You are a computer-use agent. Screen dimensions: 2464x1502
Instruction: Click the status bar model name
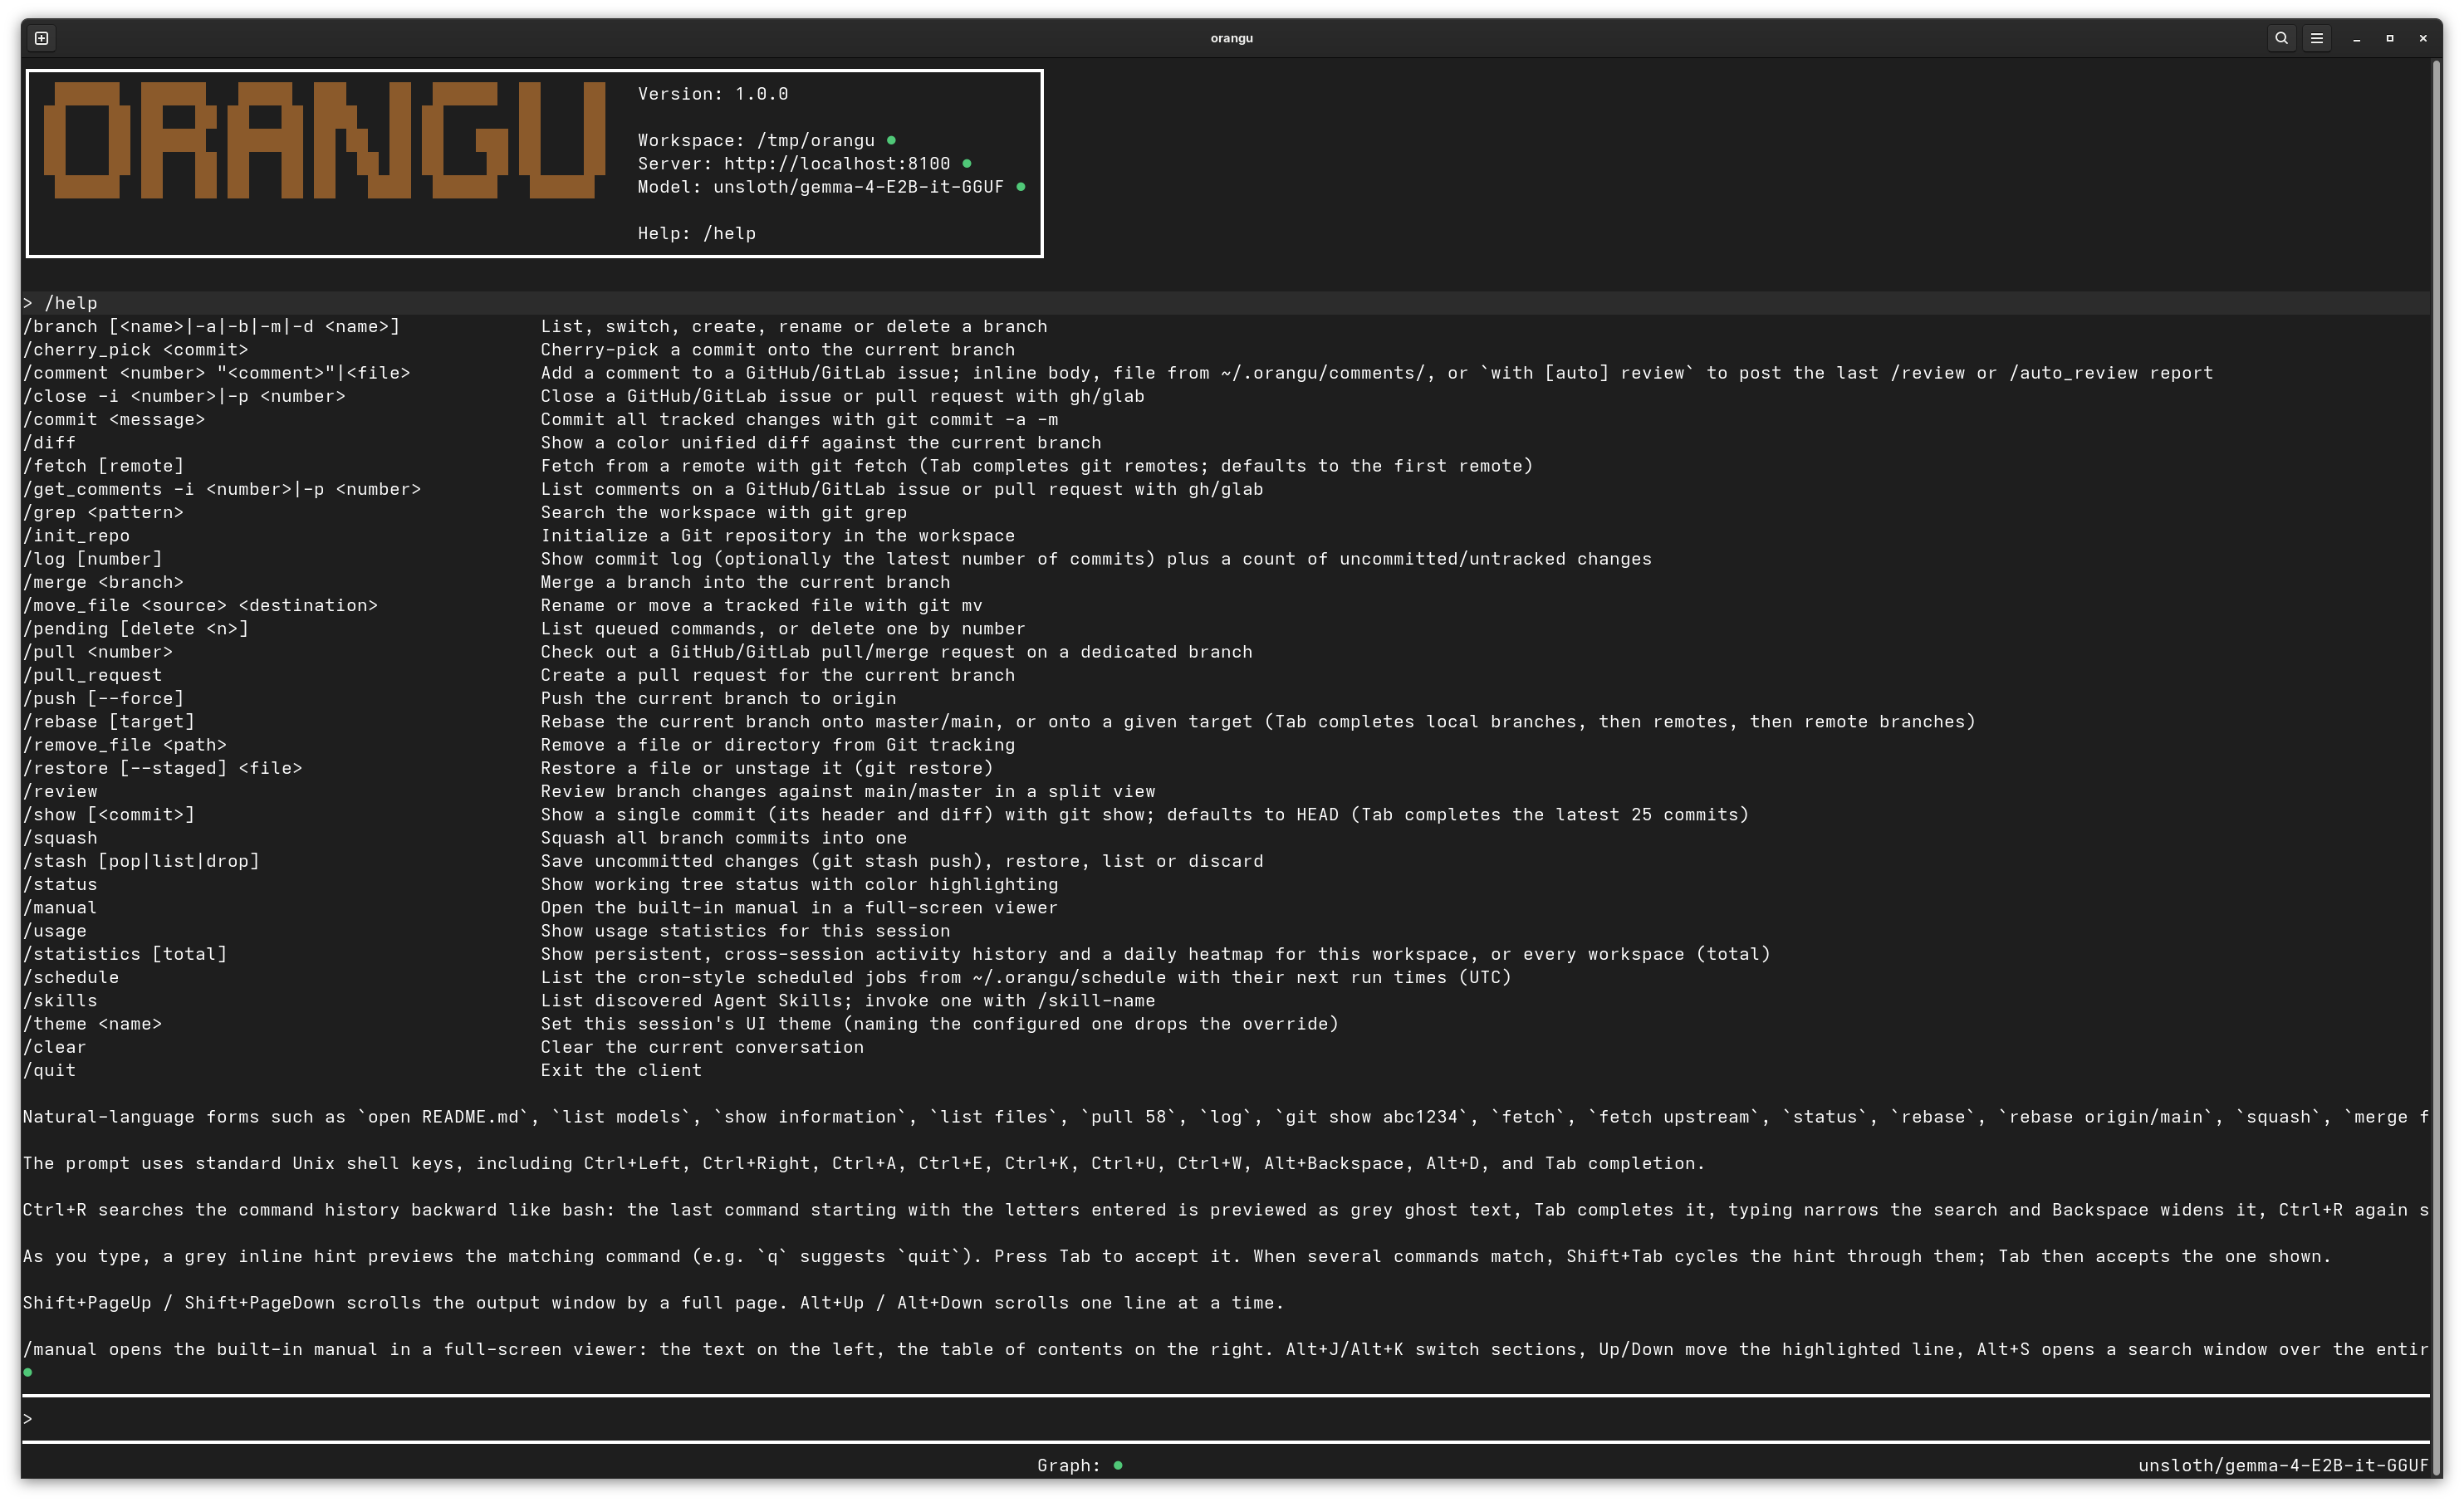click(2283, 1465)
